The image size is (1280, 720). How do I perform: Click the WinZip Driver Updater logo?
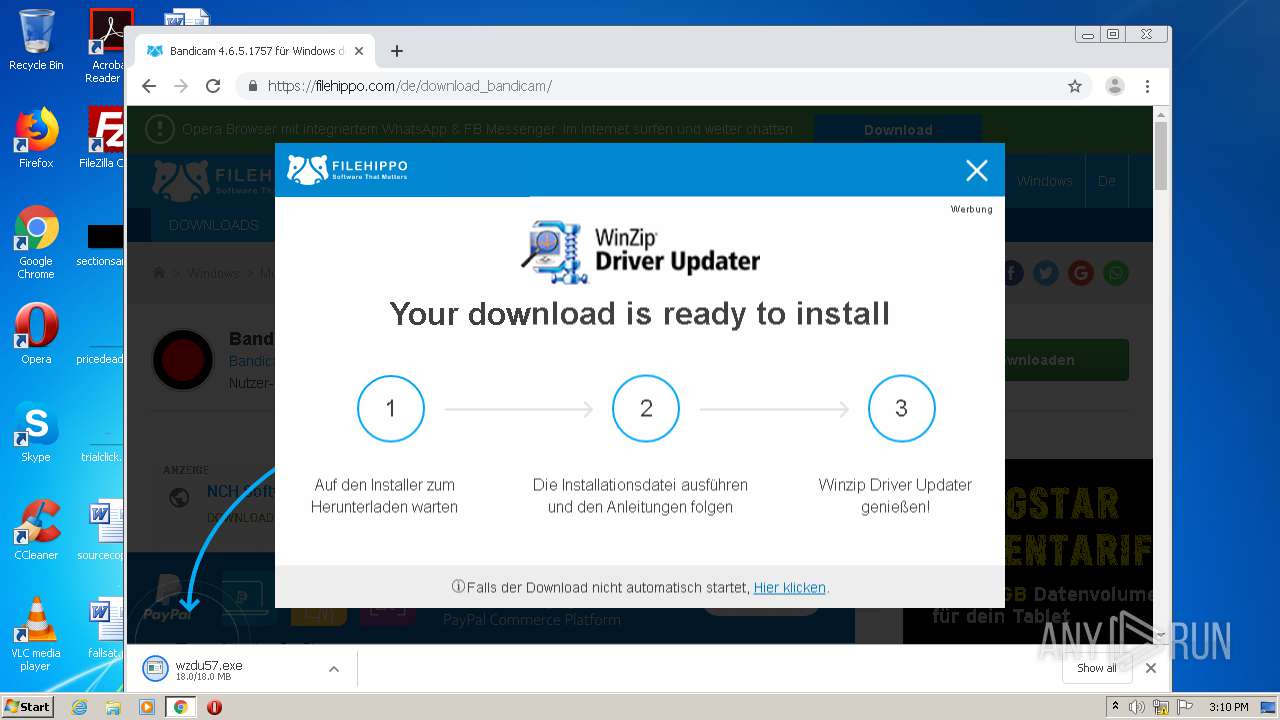click(640, 252)
